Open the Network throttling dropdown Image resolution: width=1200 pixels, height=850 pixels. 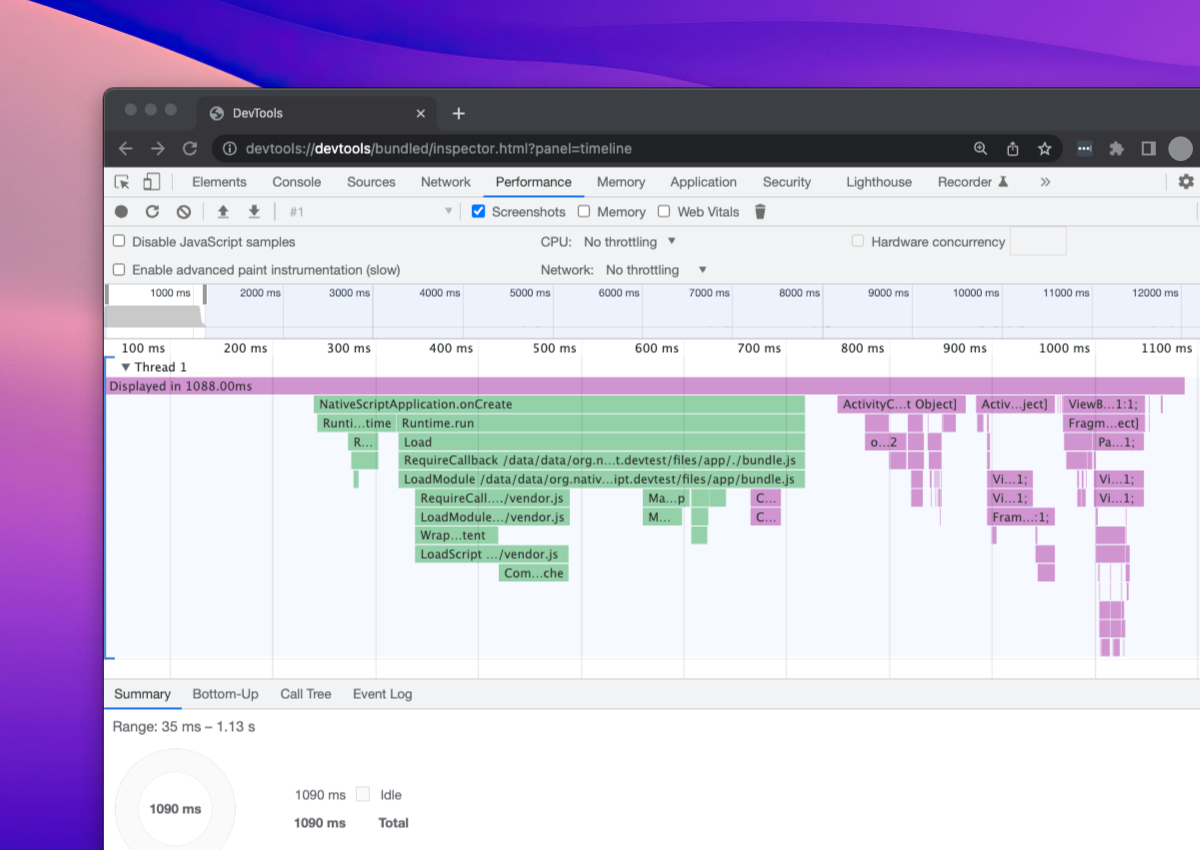click(x=656, y=270)
